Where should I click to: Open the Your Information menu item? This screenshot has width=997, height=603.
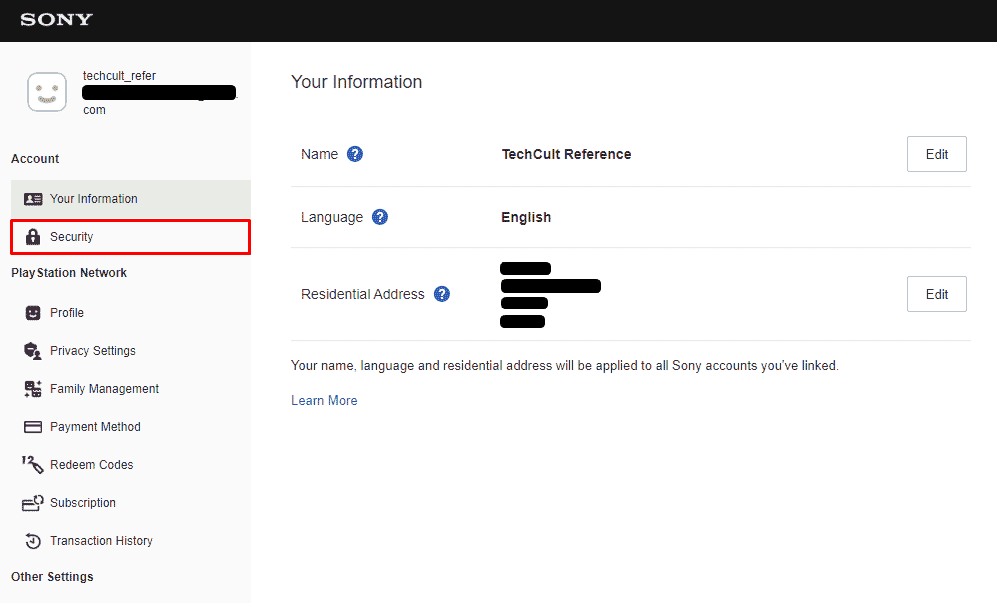(x=131, y=199)
